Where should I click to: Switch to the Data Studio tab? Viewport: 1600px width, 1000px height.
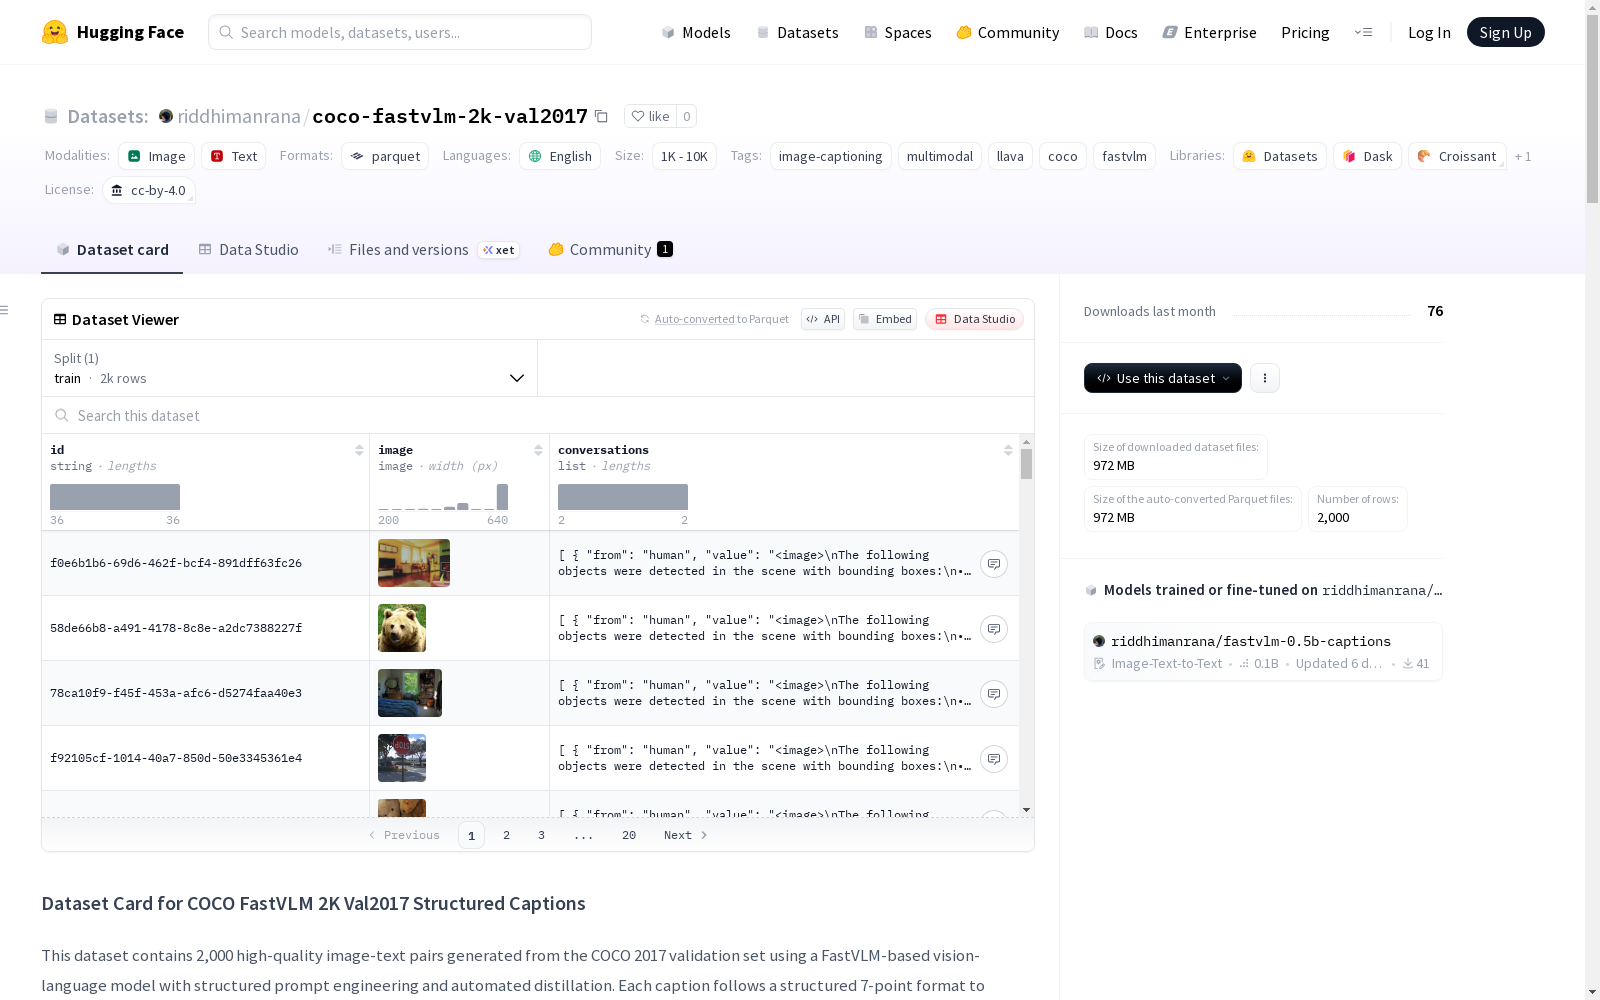click(x=248, y=250)
